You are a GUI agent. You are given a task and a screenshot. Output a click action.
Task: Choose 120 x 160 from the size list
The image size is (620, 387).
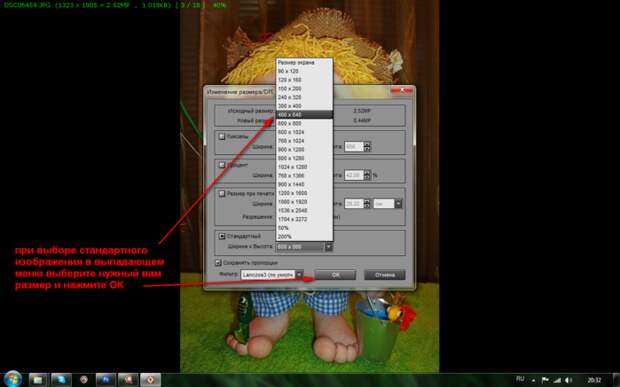click(304, 80)
